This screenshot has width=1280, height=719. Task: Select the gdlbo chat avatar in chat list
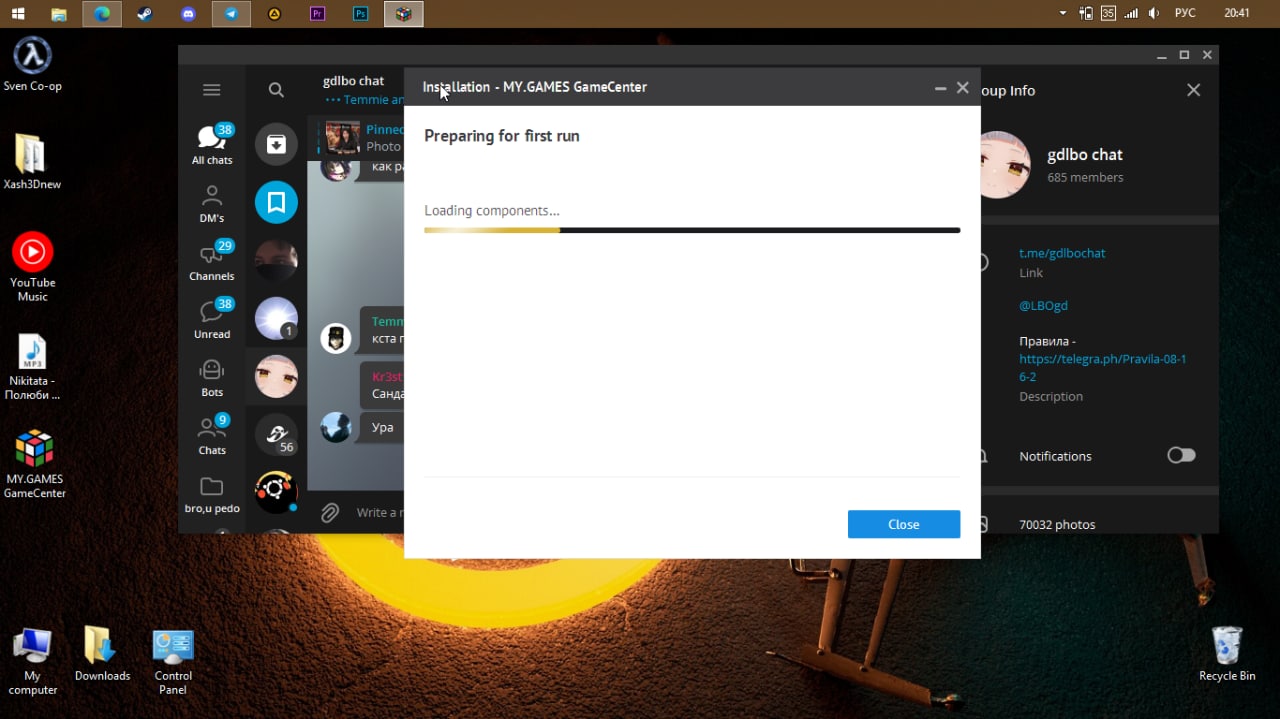pyautogui.click(x=276, y=376)
